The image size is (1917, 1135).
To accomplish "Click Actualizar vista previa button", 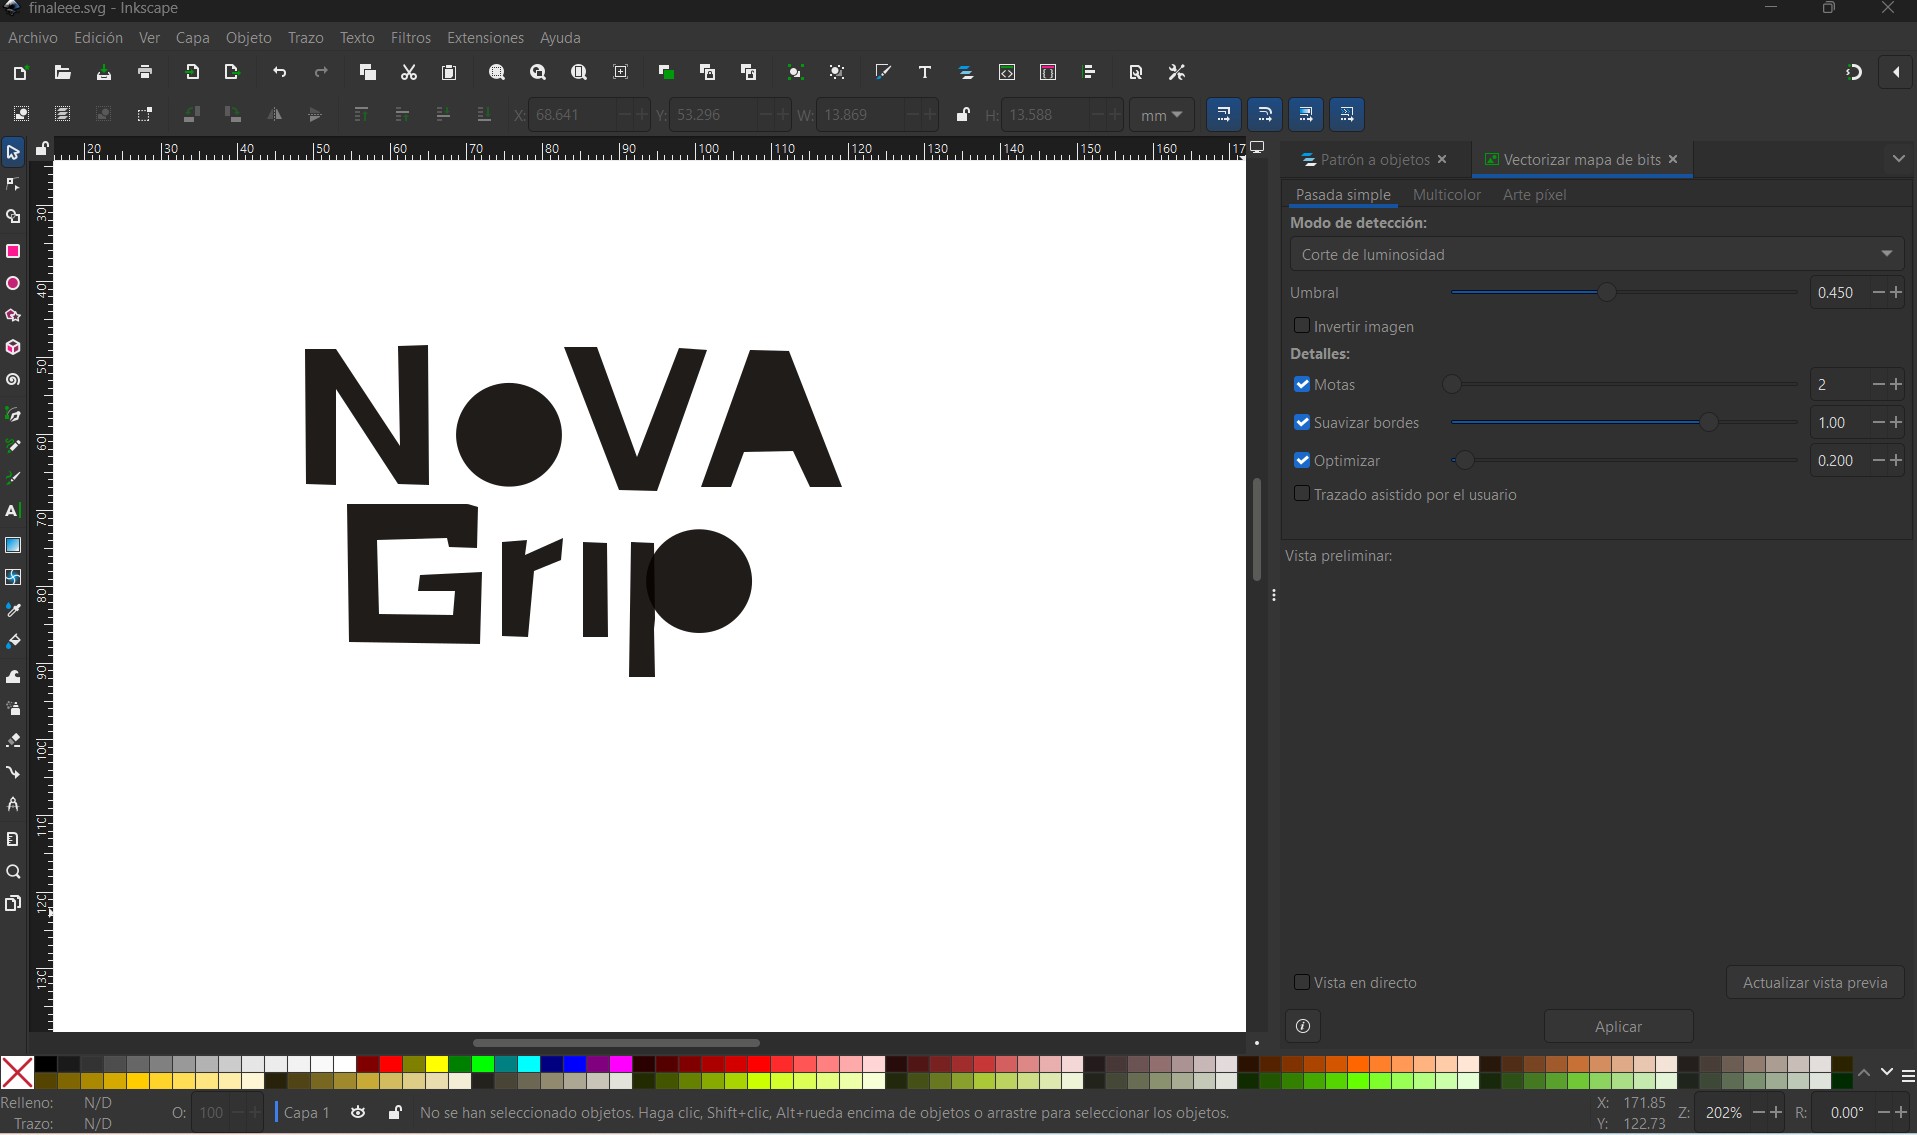I will click(x=1815, y=982).
